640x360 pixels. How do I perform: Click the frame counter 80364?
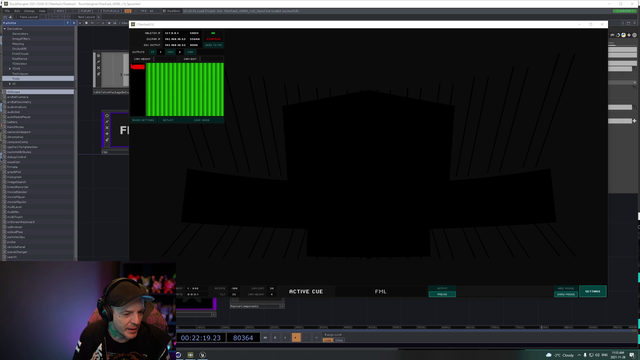[x=243, y=338]
